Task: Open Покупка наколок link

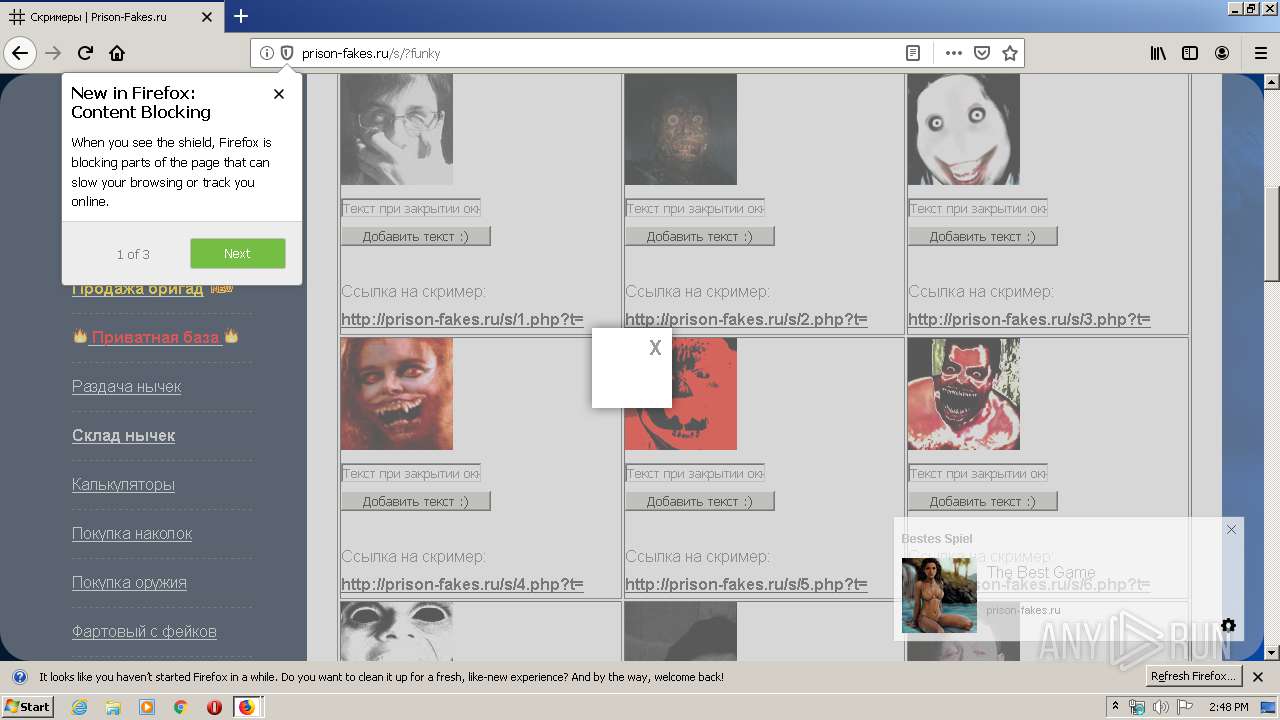Action: [132, 533]
